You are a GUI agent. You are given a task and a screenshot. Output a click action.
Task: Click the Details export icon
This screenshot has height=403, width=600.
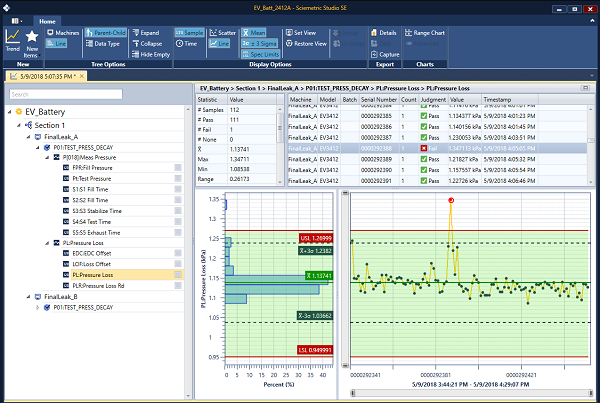[x=385, y=33]
